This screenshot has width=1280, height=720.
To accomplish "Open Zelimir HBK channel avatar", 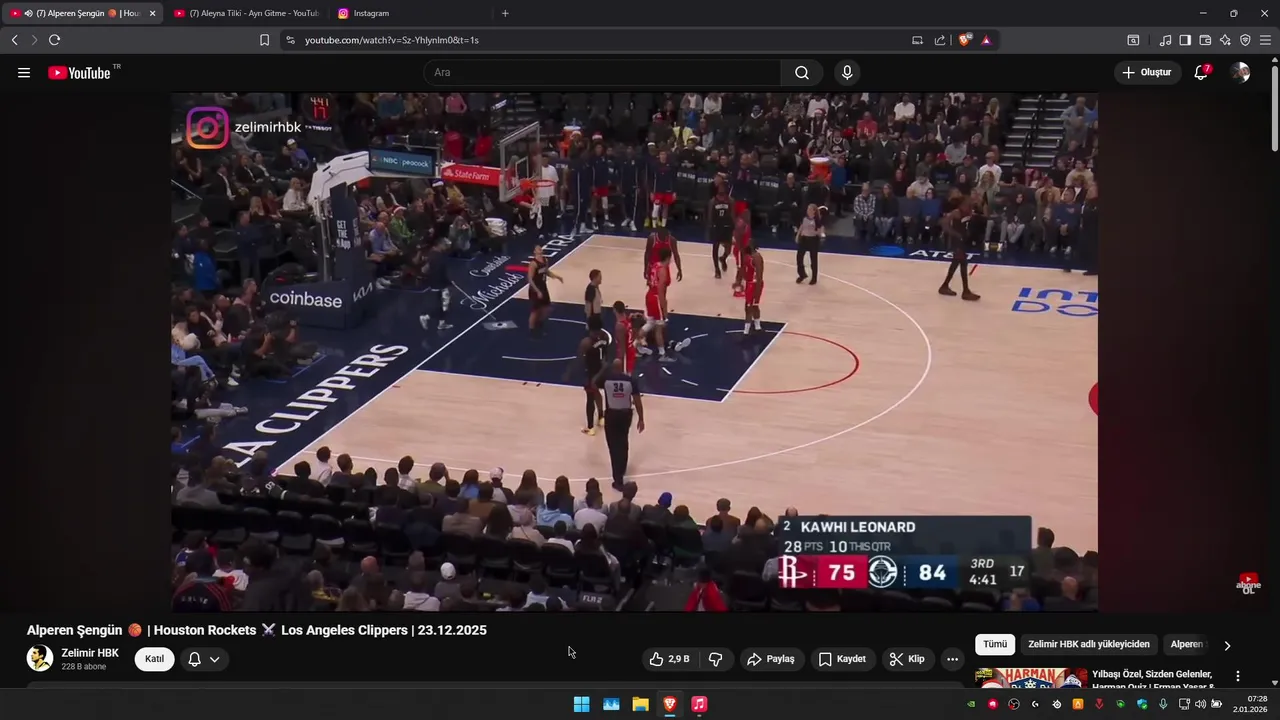I will [x=40, y=658].
